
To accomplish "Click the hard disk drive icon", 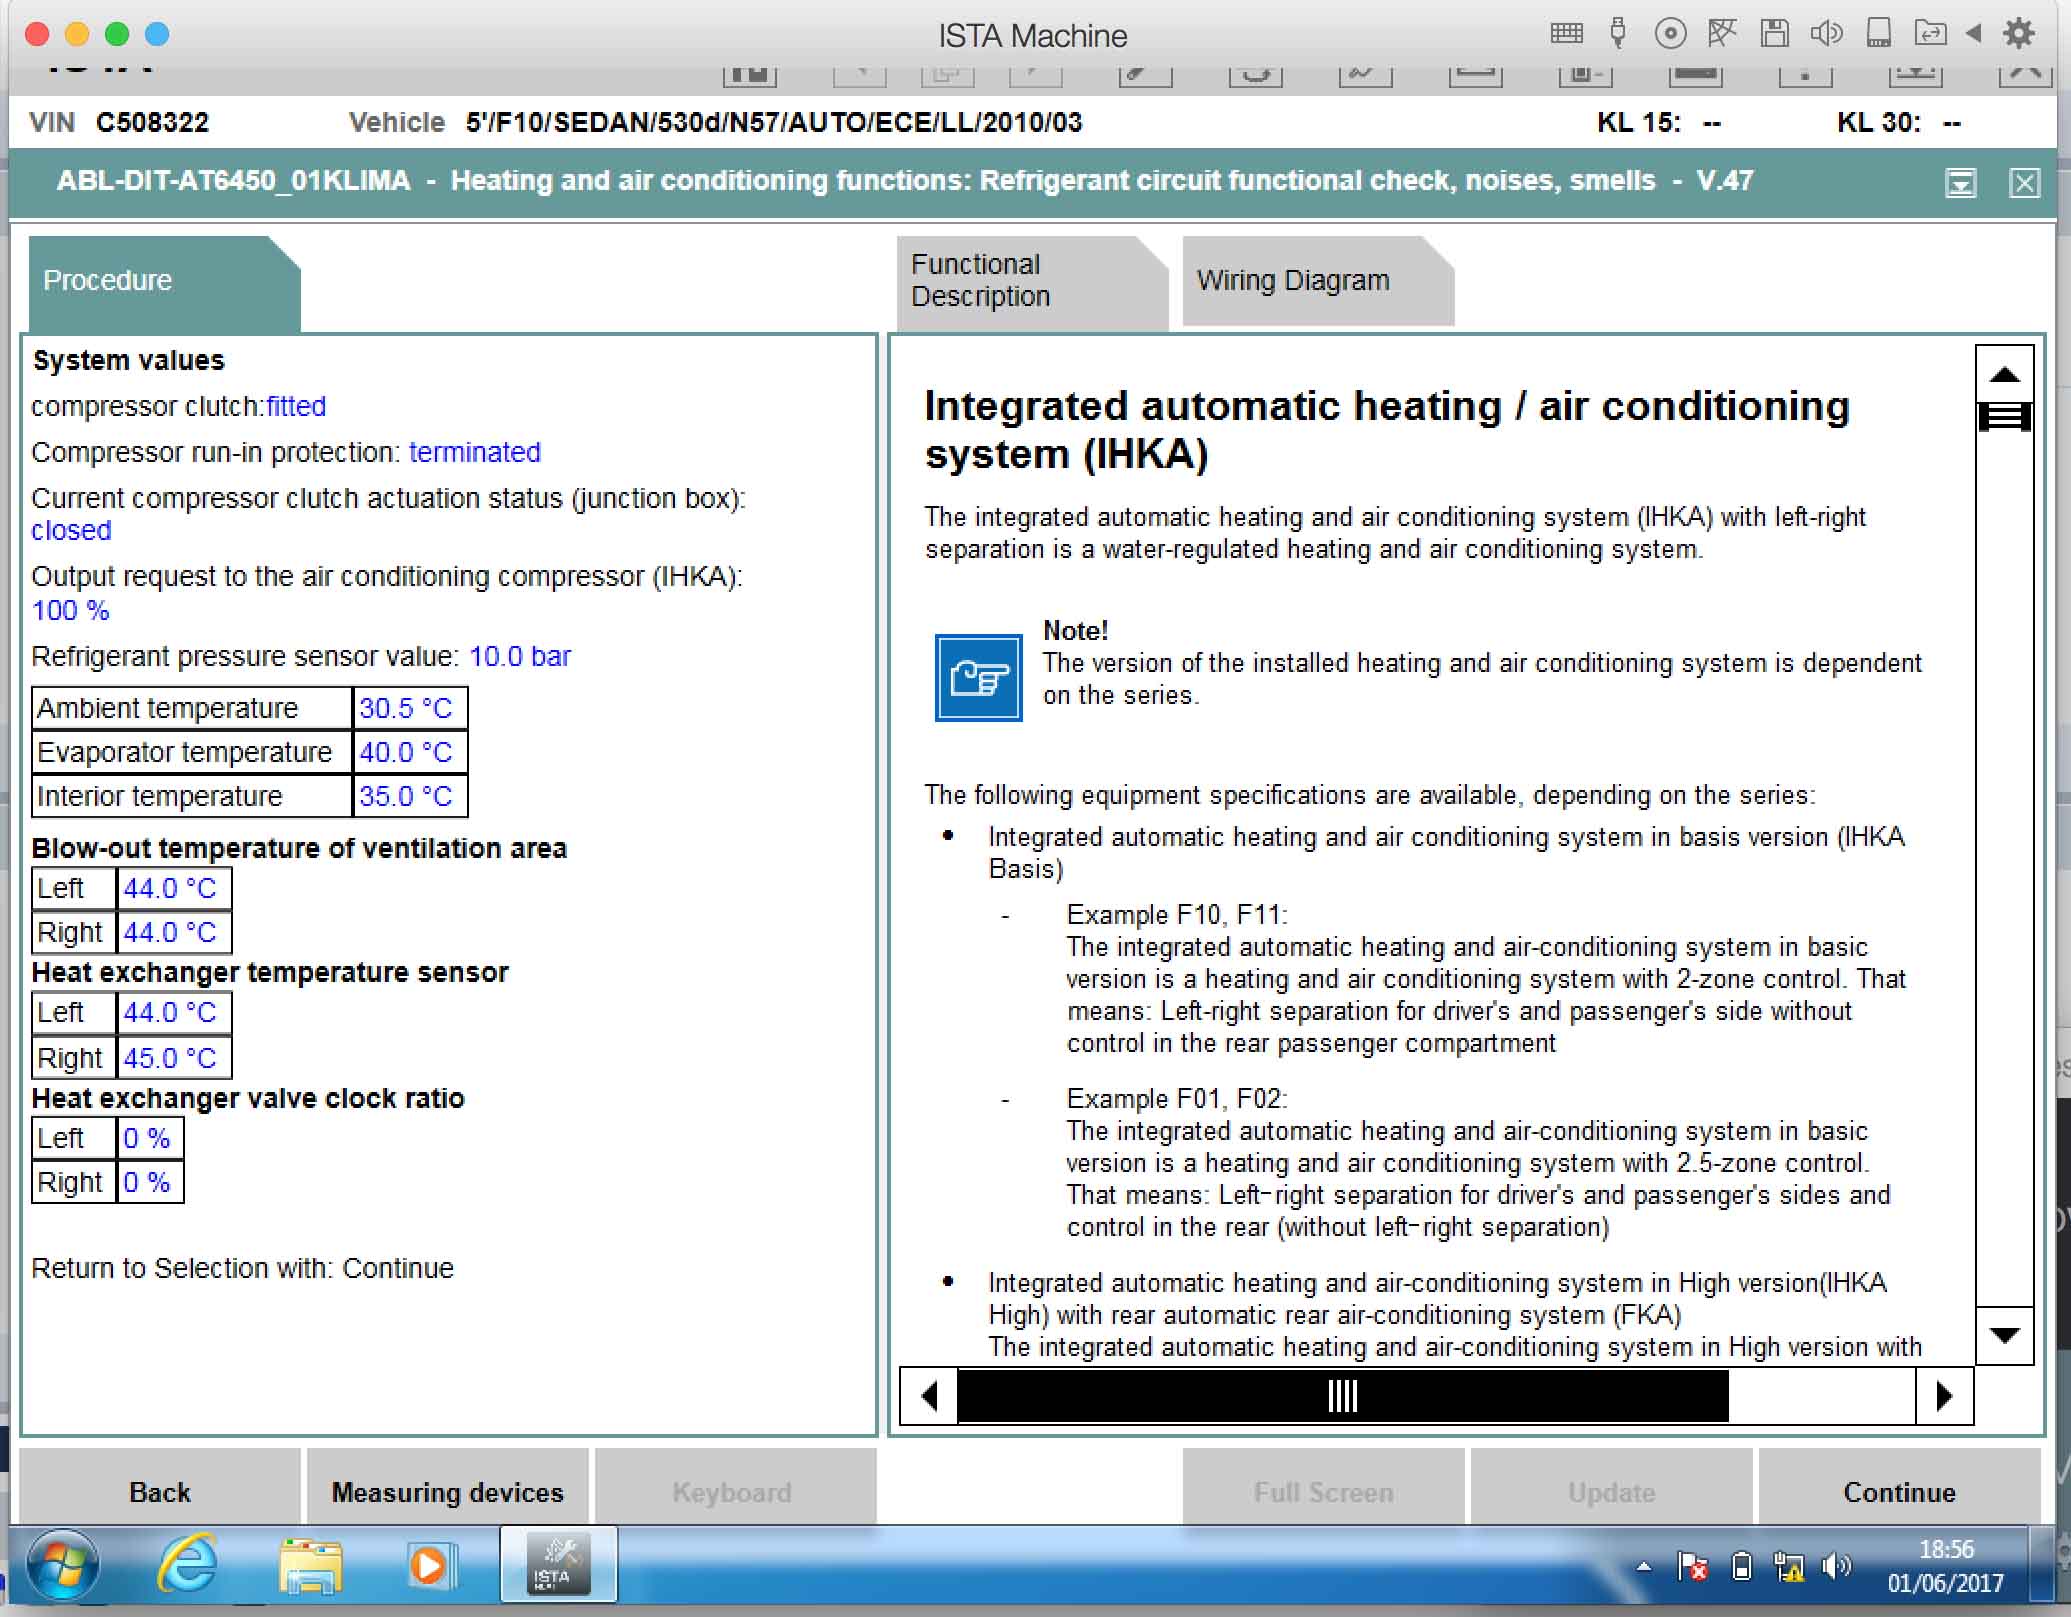I will click(x=1879, y=34).
